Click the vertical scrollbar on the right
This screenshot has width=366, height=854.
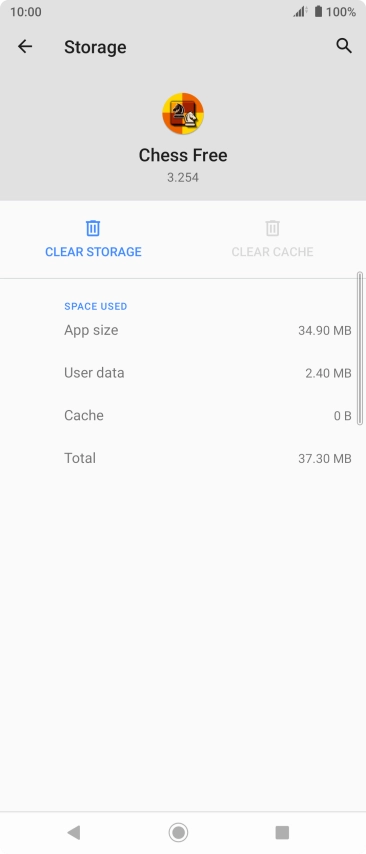360,349
